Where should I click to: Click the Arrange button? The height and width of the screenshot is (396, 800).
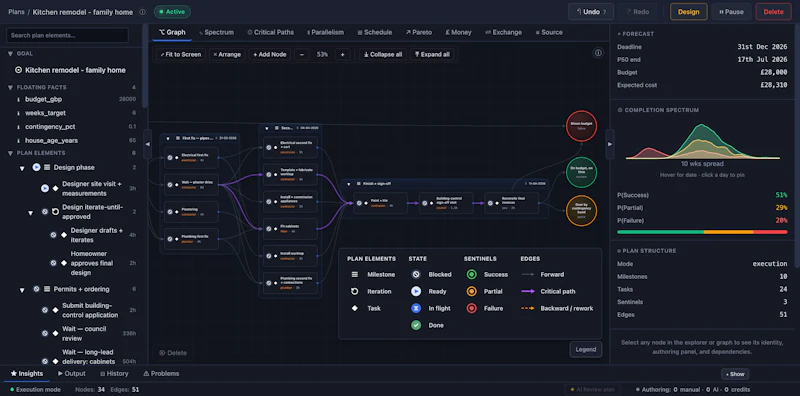pos(227,54)
